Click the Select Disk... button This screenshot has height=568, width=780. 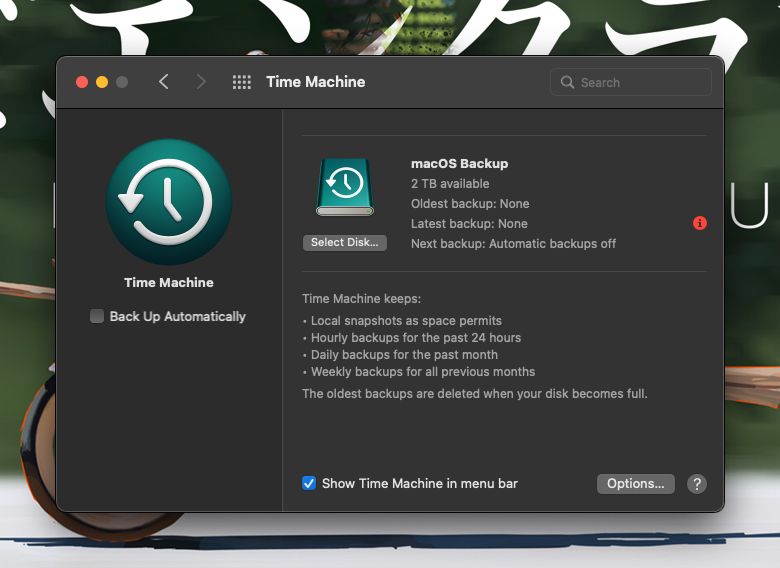(345, 243)
